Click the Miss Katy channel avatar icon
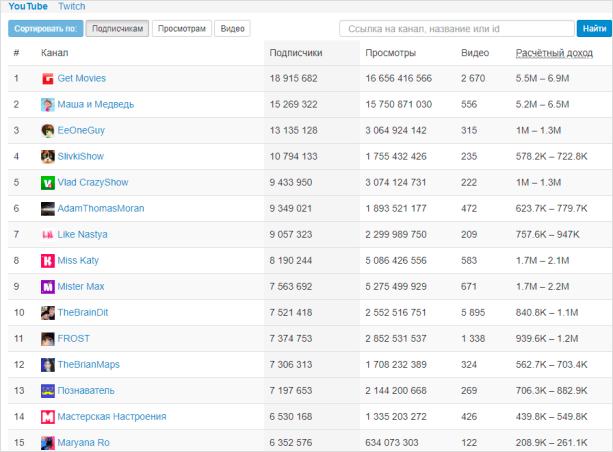This screenshot has width=613, height=452. (x=47, y=260)
